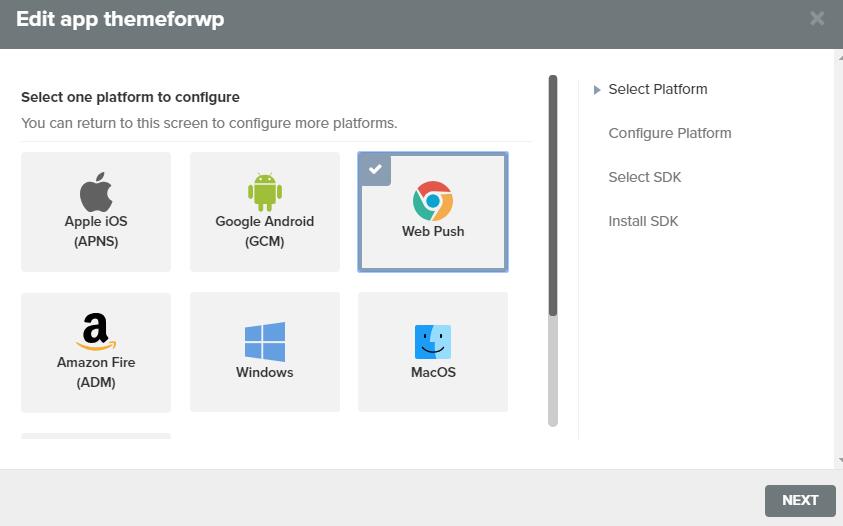Image resolution: width=843 pixels, height=526 pixels.
Task: Click the dialog's outer scrollbar down arrow
Action: pyautogui.click(x=838, y=461)
